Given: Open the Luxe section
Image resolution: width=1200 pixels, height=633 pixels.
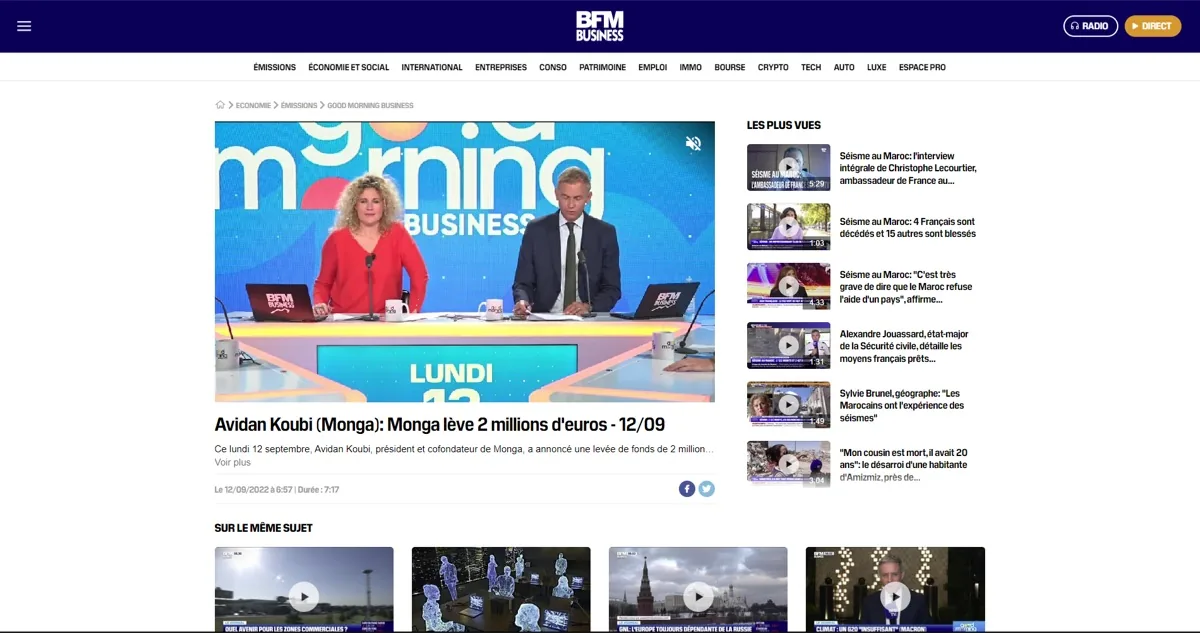Looking at the screenshot, I should coord(877,68).
